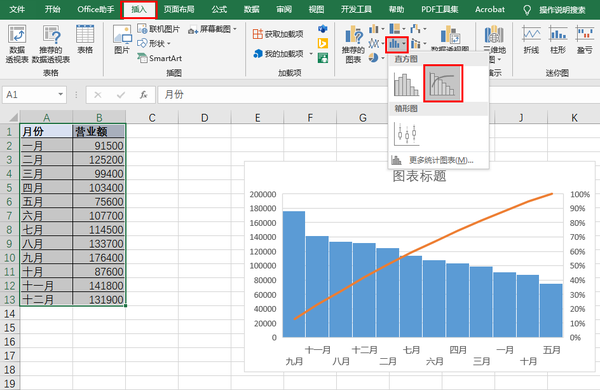Switch to the Formulas (公式) tab
The image size is (600, 390).
coord(219,9)
